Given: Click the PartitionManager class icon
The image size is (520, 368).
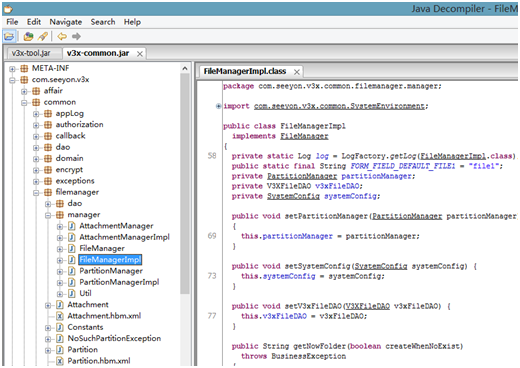Looking at the screenshot, I should 72,271.
